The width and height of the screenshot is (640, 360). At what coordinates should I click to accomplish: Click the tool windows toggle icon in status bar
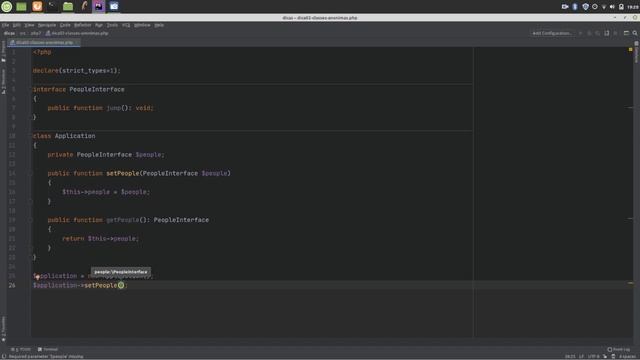(x=4, y=356)
